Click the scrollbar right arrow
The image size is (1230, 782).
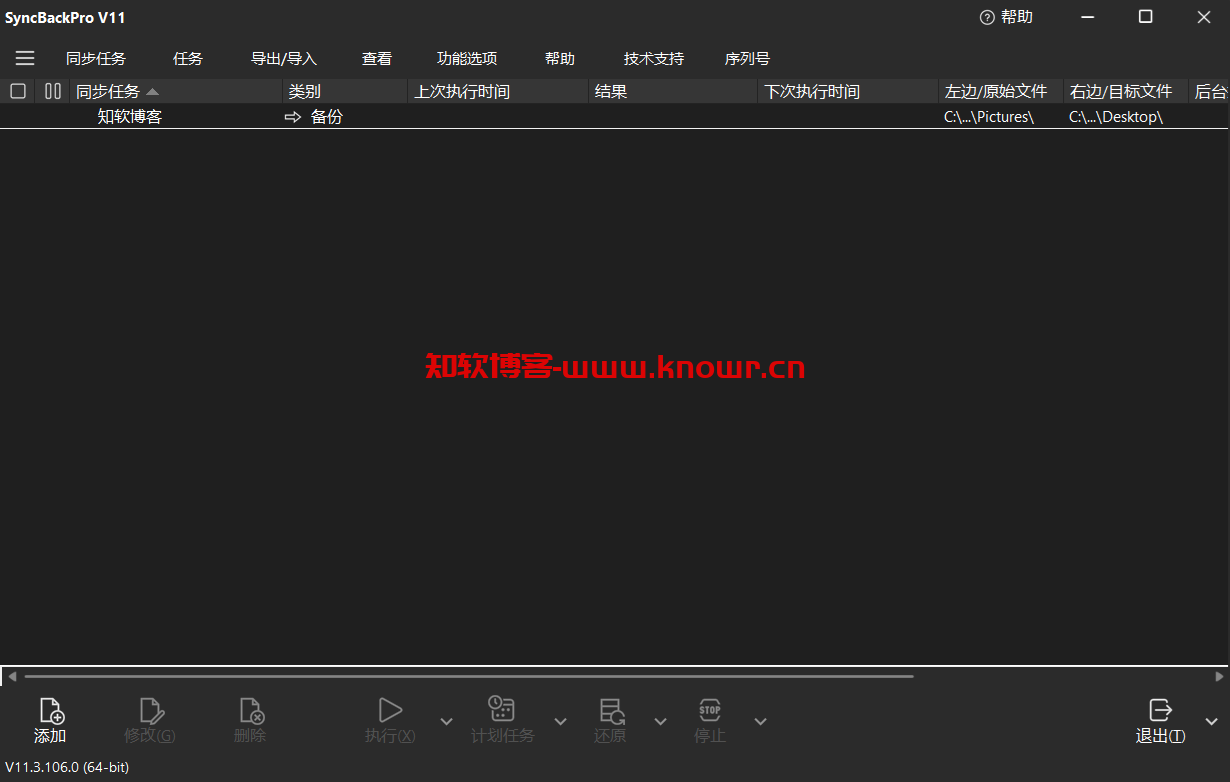tap(1219, 677)
